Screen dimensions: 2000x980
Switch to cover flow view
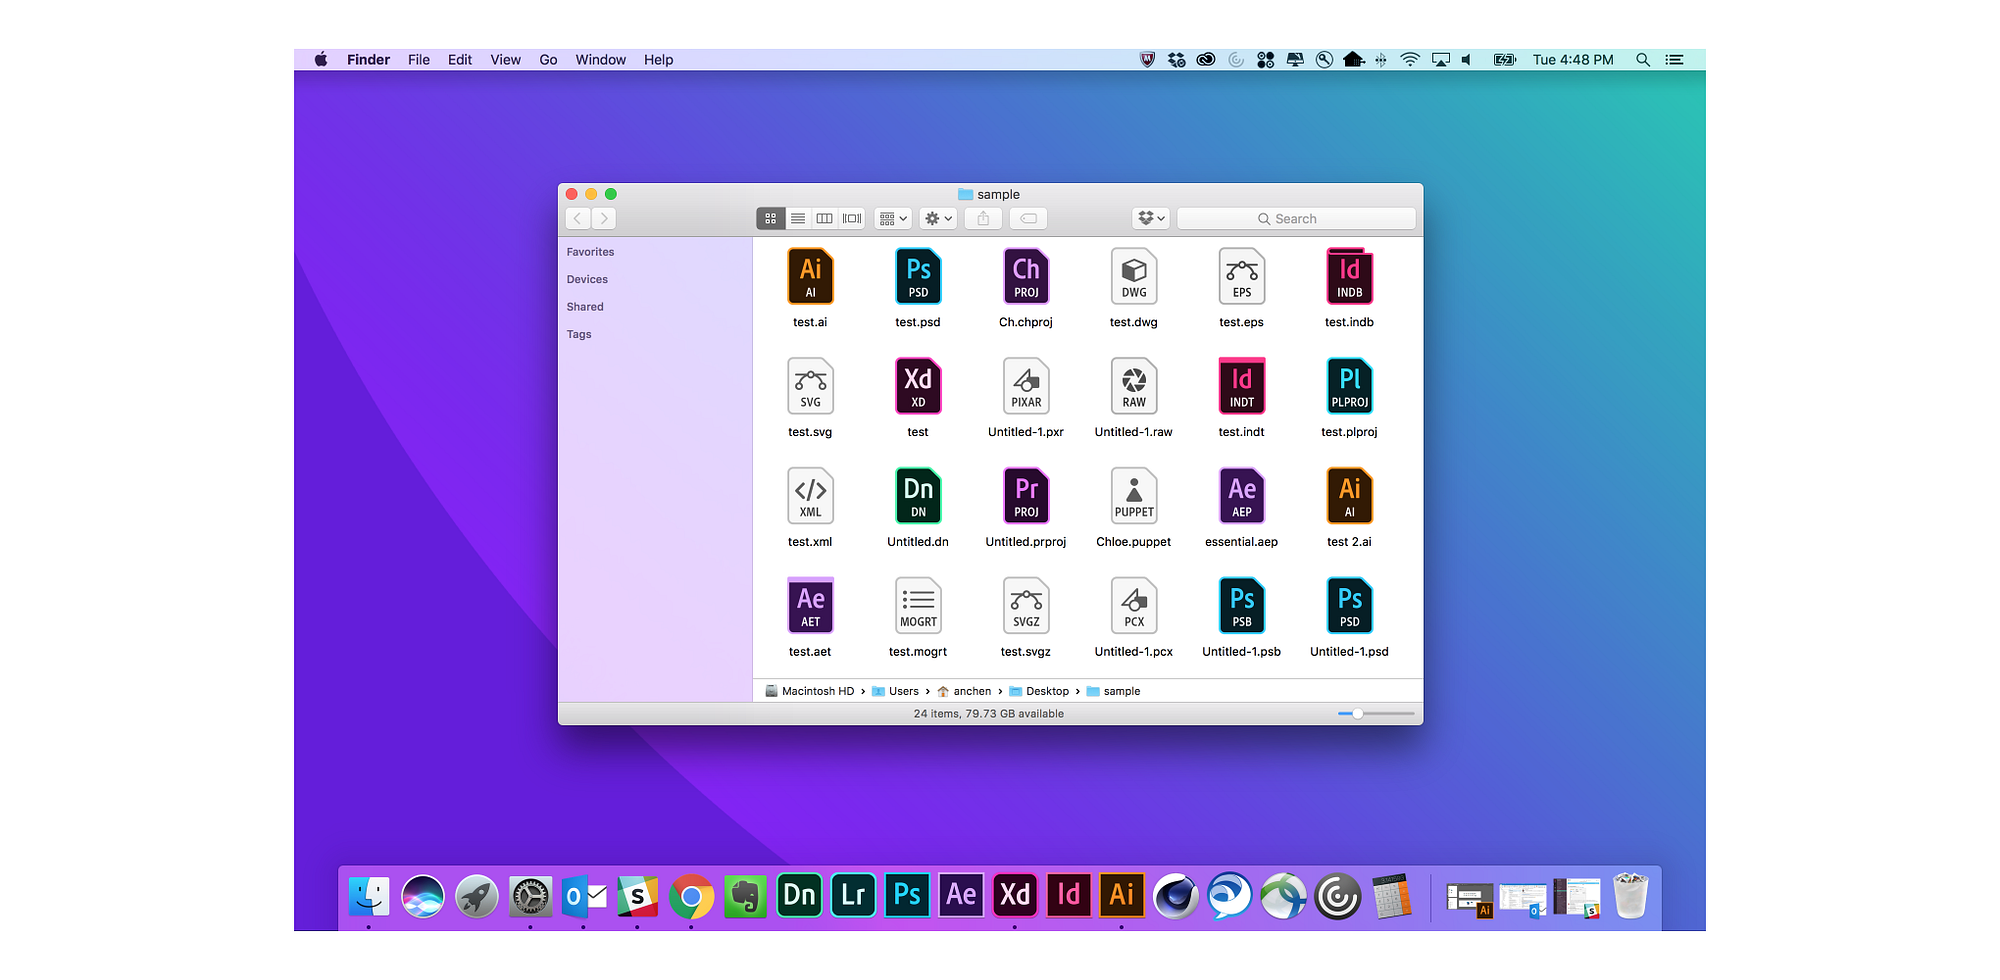coord(852,218)
